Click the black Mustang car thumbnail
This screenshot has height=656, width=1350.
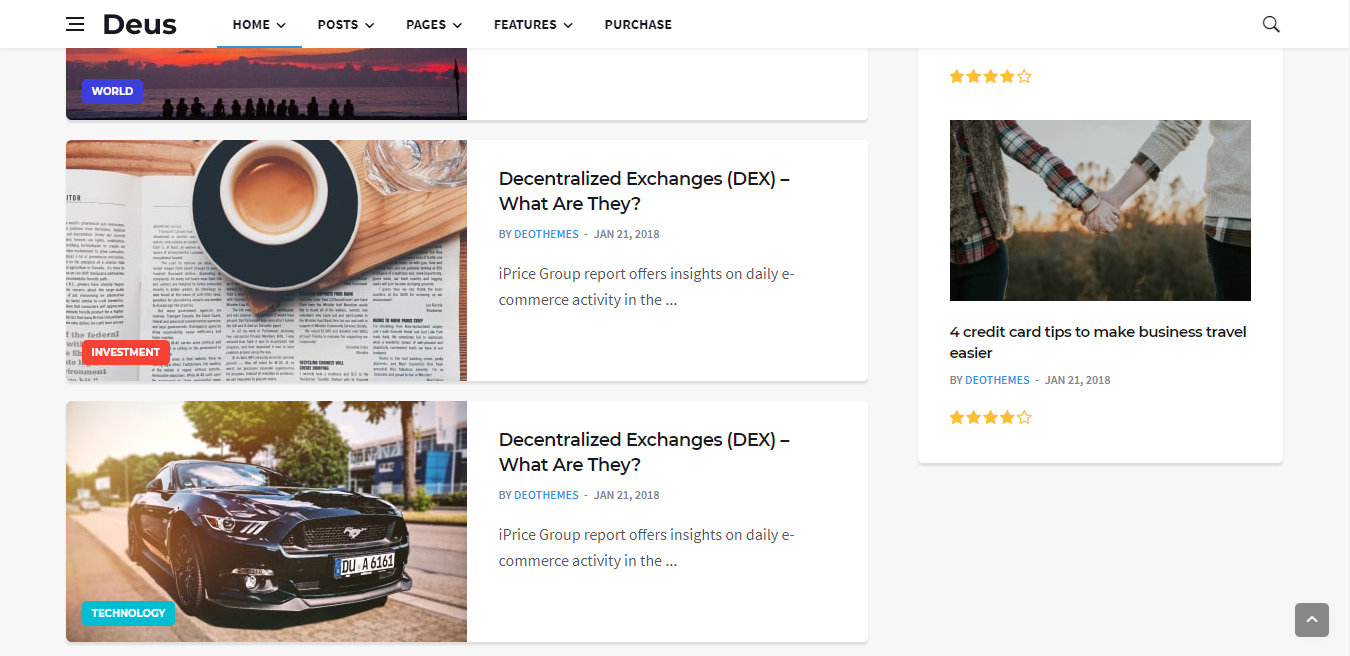pos(266,521)
